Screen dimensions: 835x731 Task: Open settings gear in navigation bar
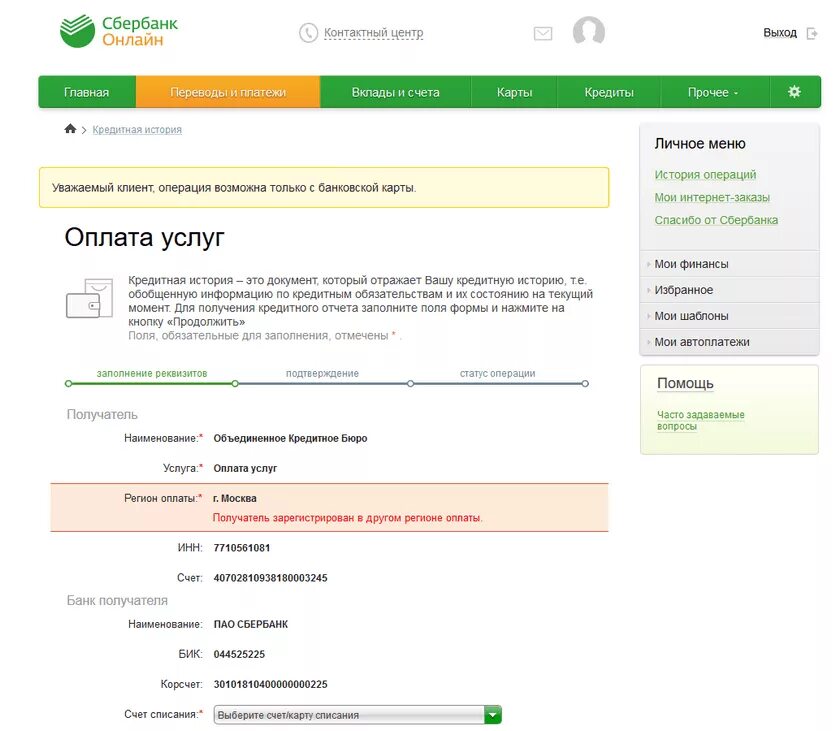click(x=794, y=92)
